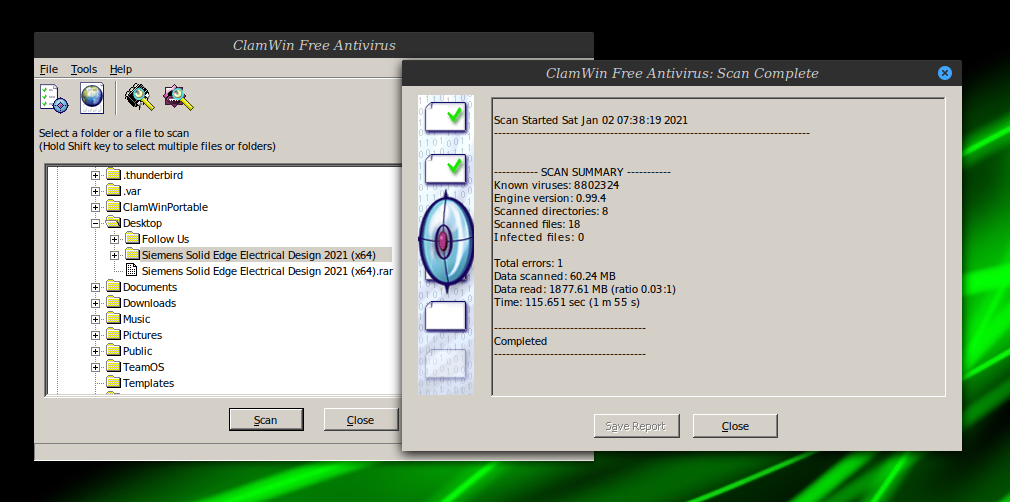Select the ClamWinPortable folder
Image resolution: width=1010 pixels, height=502 pixels.
tap(166, 207)
